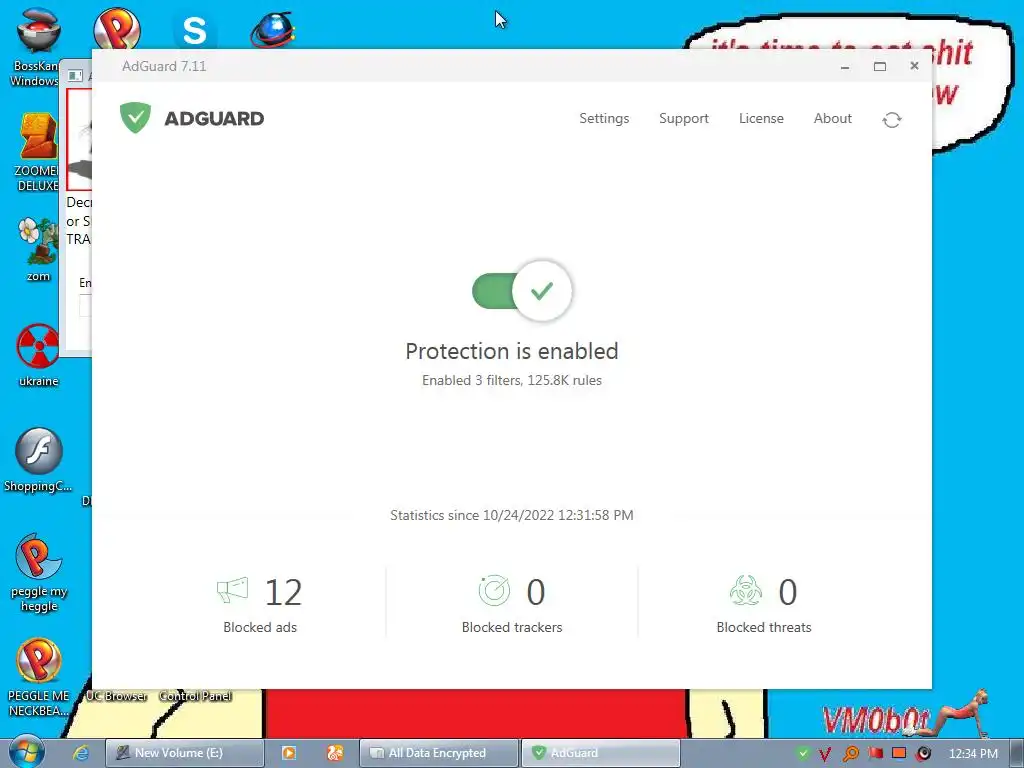Click the refresh filters update icon
The height and width of the screenshot is (768, 1024).
892,120
